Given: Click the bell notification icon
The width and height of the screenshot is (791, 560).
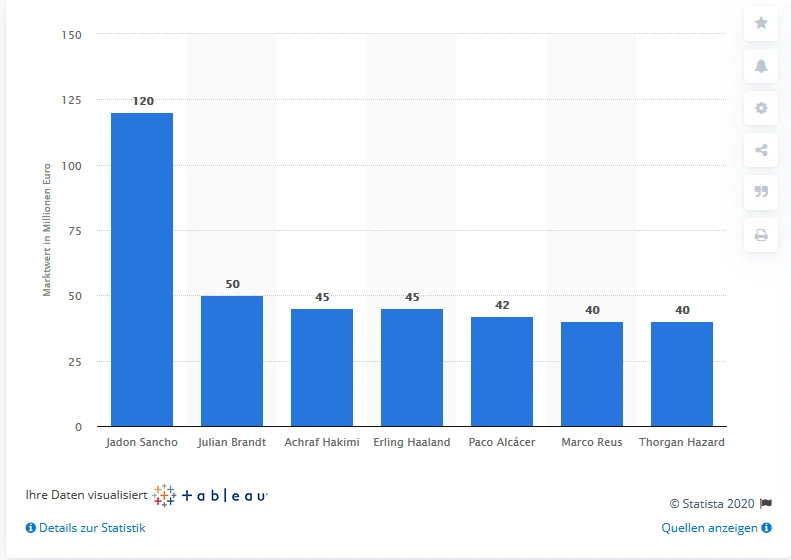Looking at the screenshot, I should click(761, 66).
